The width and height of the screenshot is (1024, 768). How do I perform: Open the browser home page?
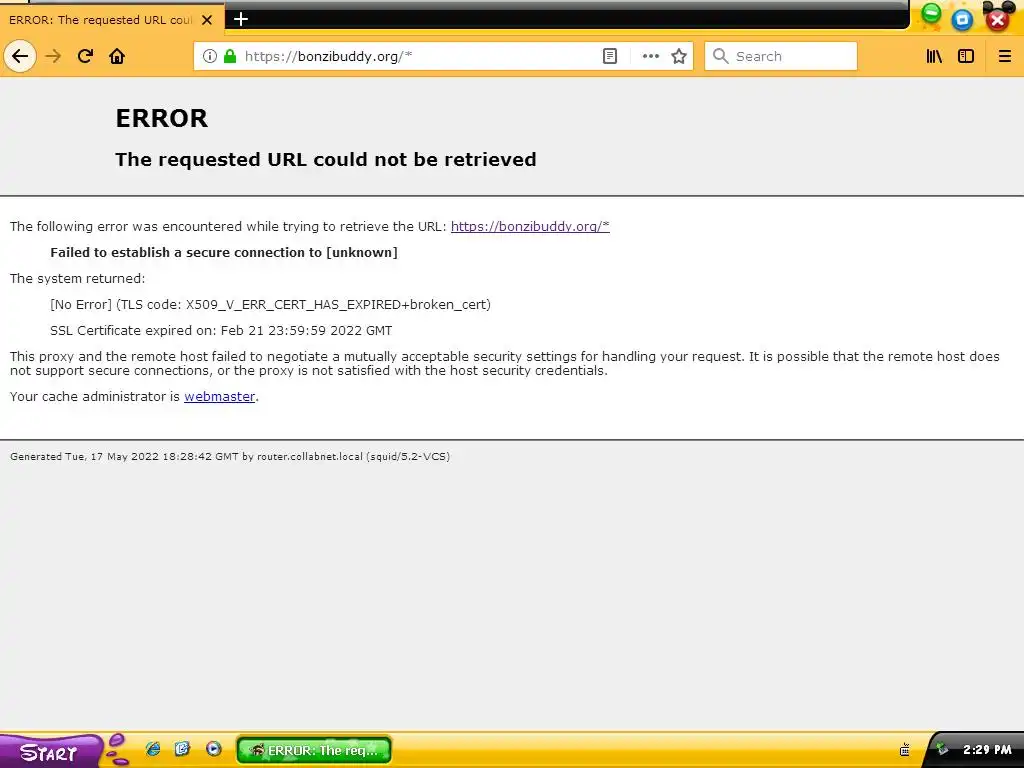117,56
